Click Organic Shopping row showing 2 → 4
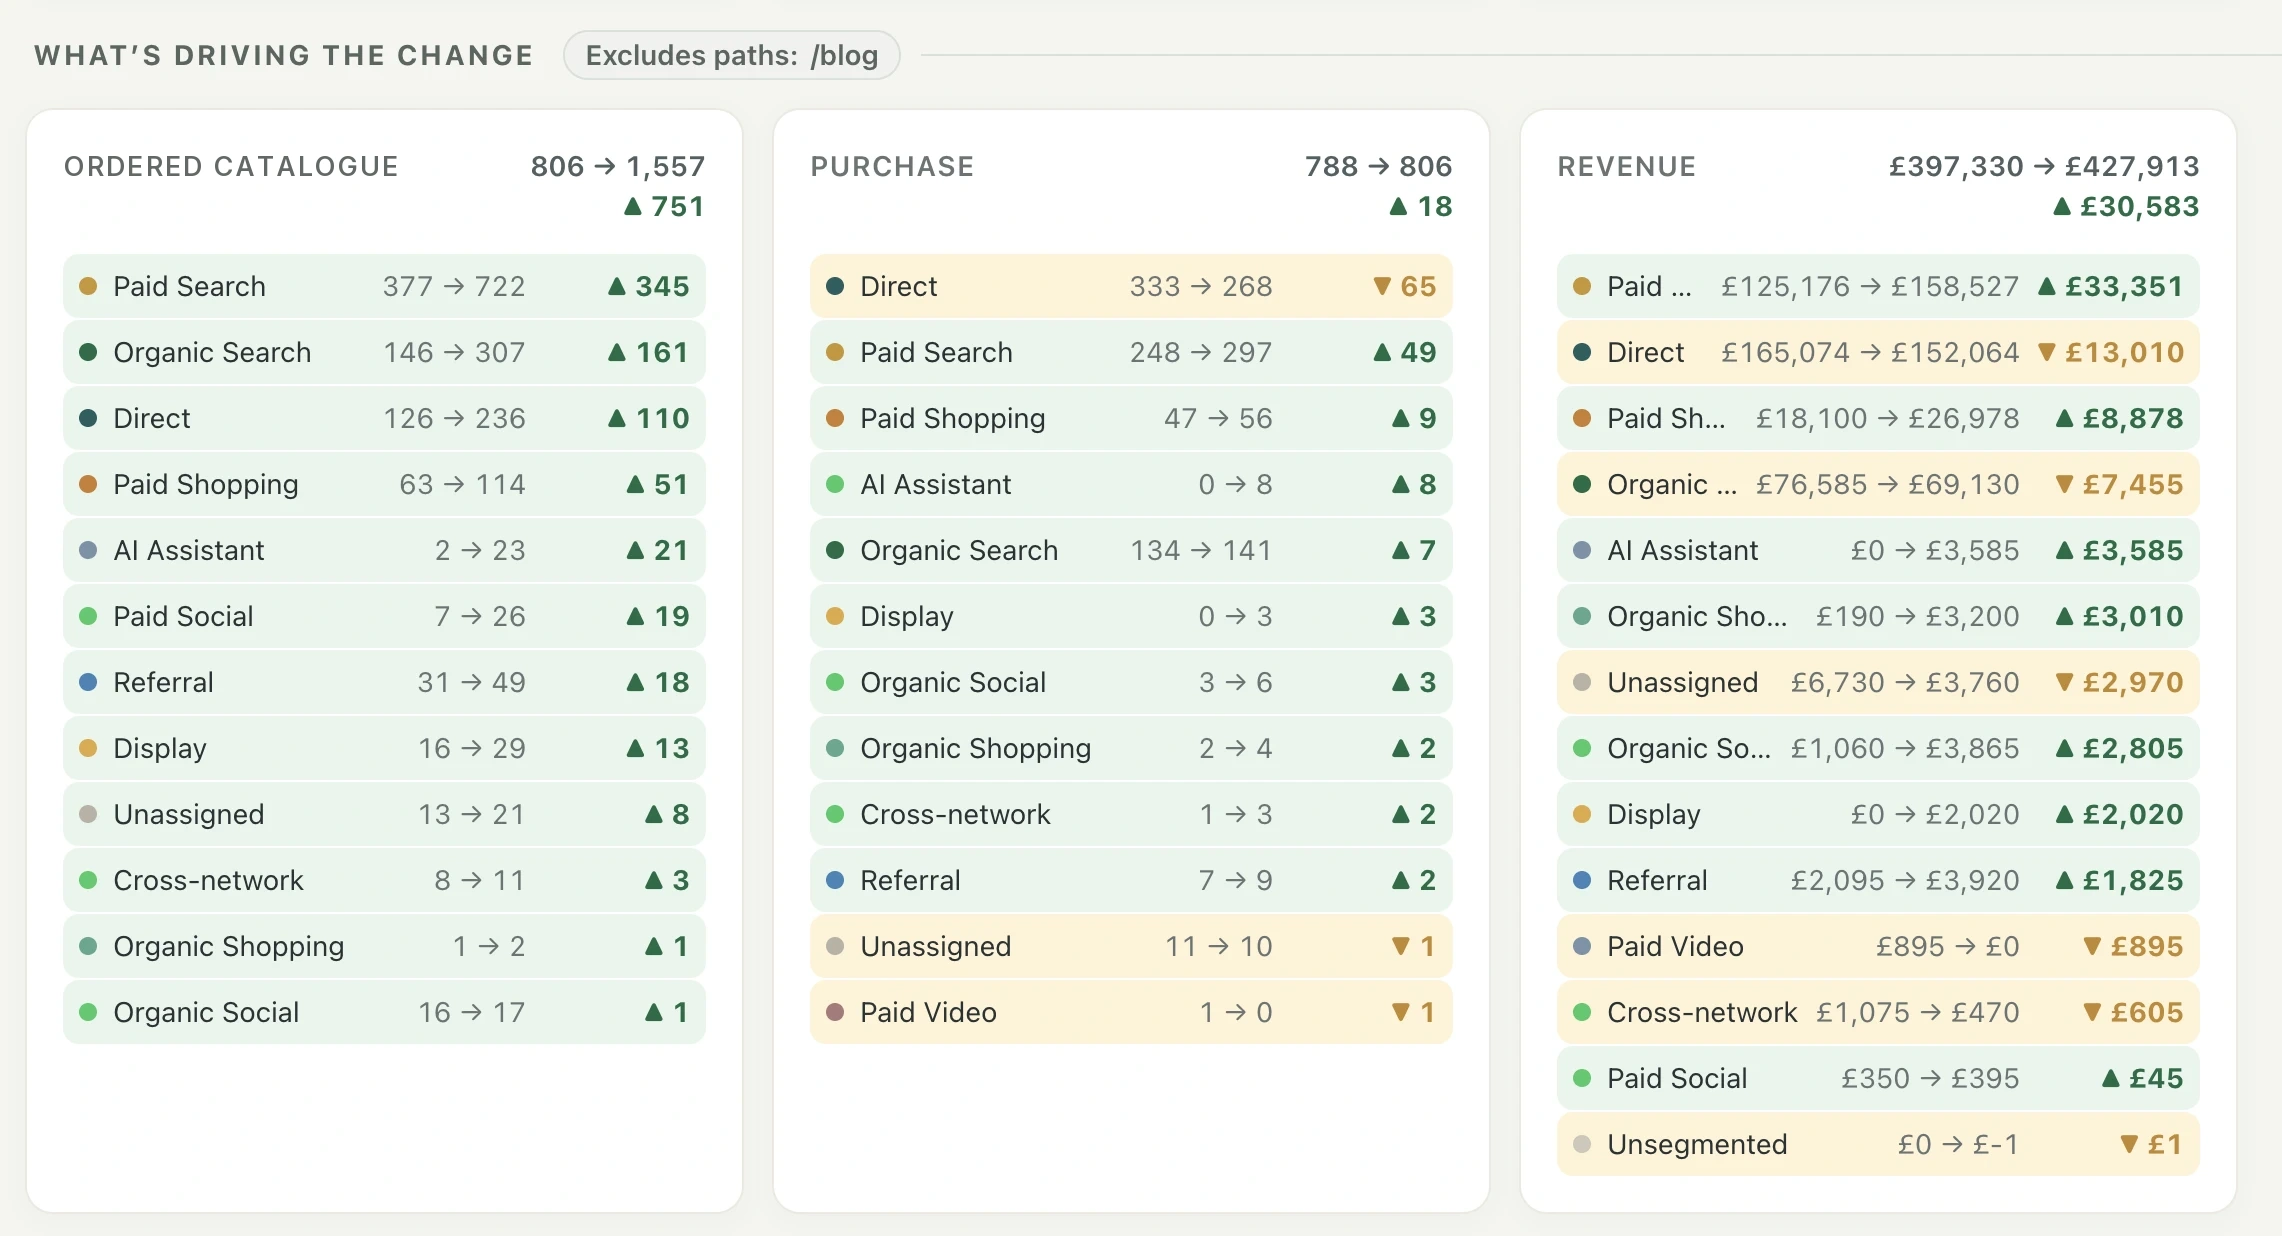 1131,748
